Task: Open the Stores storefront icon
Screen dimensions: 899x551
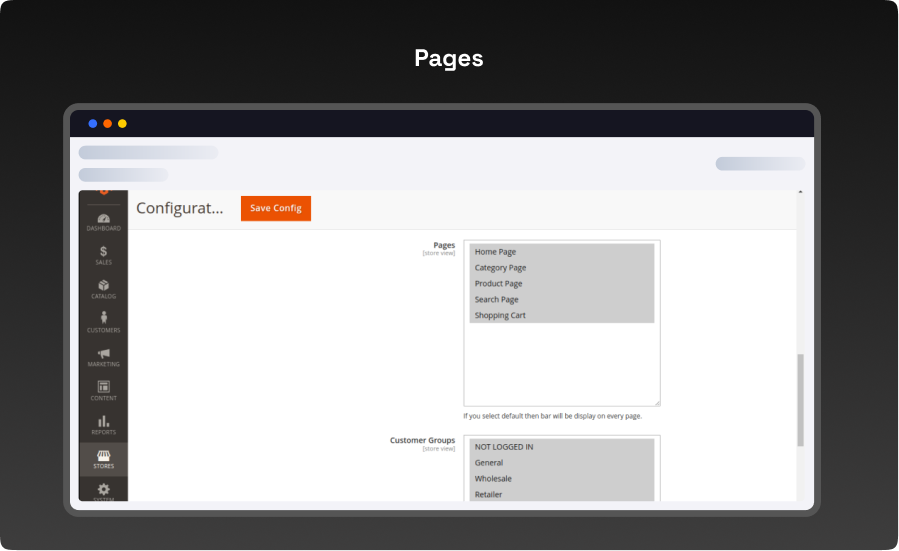Action: click(103, 457)
